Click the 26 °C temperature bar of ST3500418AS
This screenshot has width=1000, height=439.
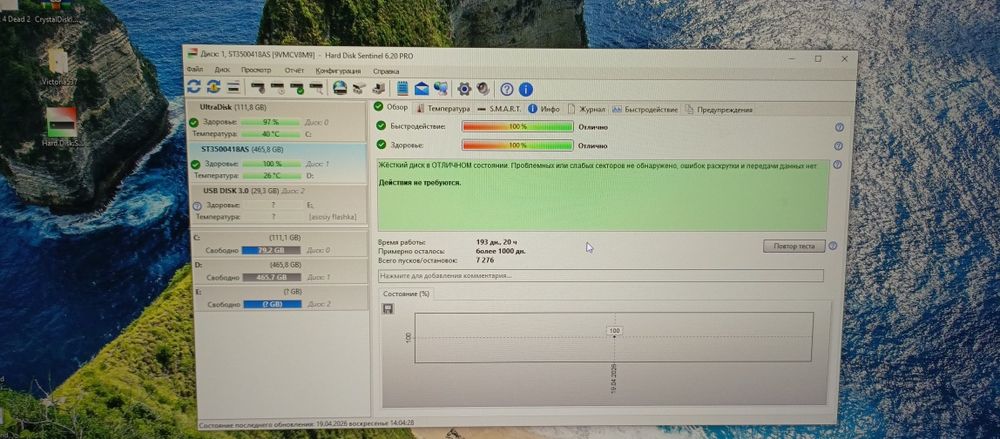coord(271,175)
